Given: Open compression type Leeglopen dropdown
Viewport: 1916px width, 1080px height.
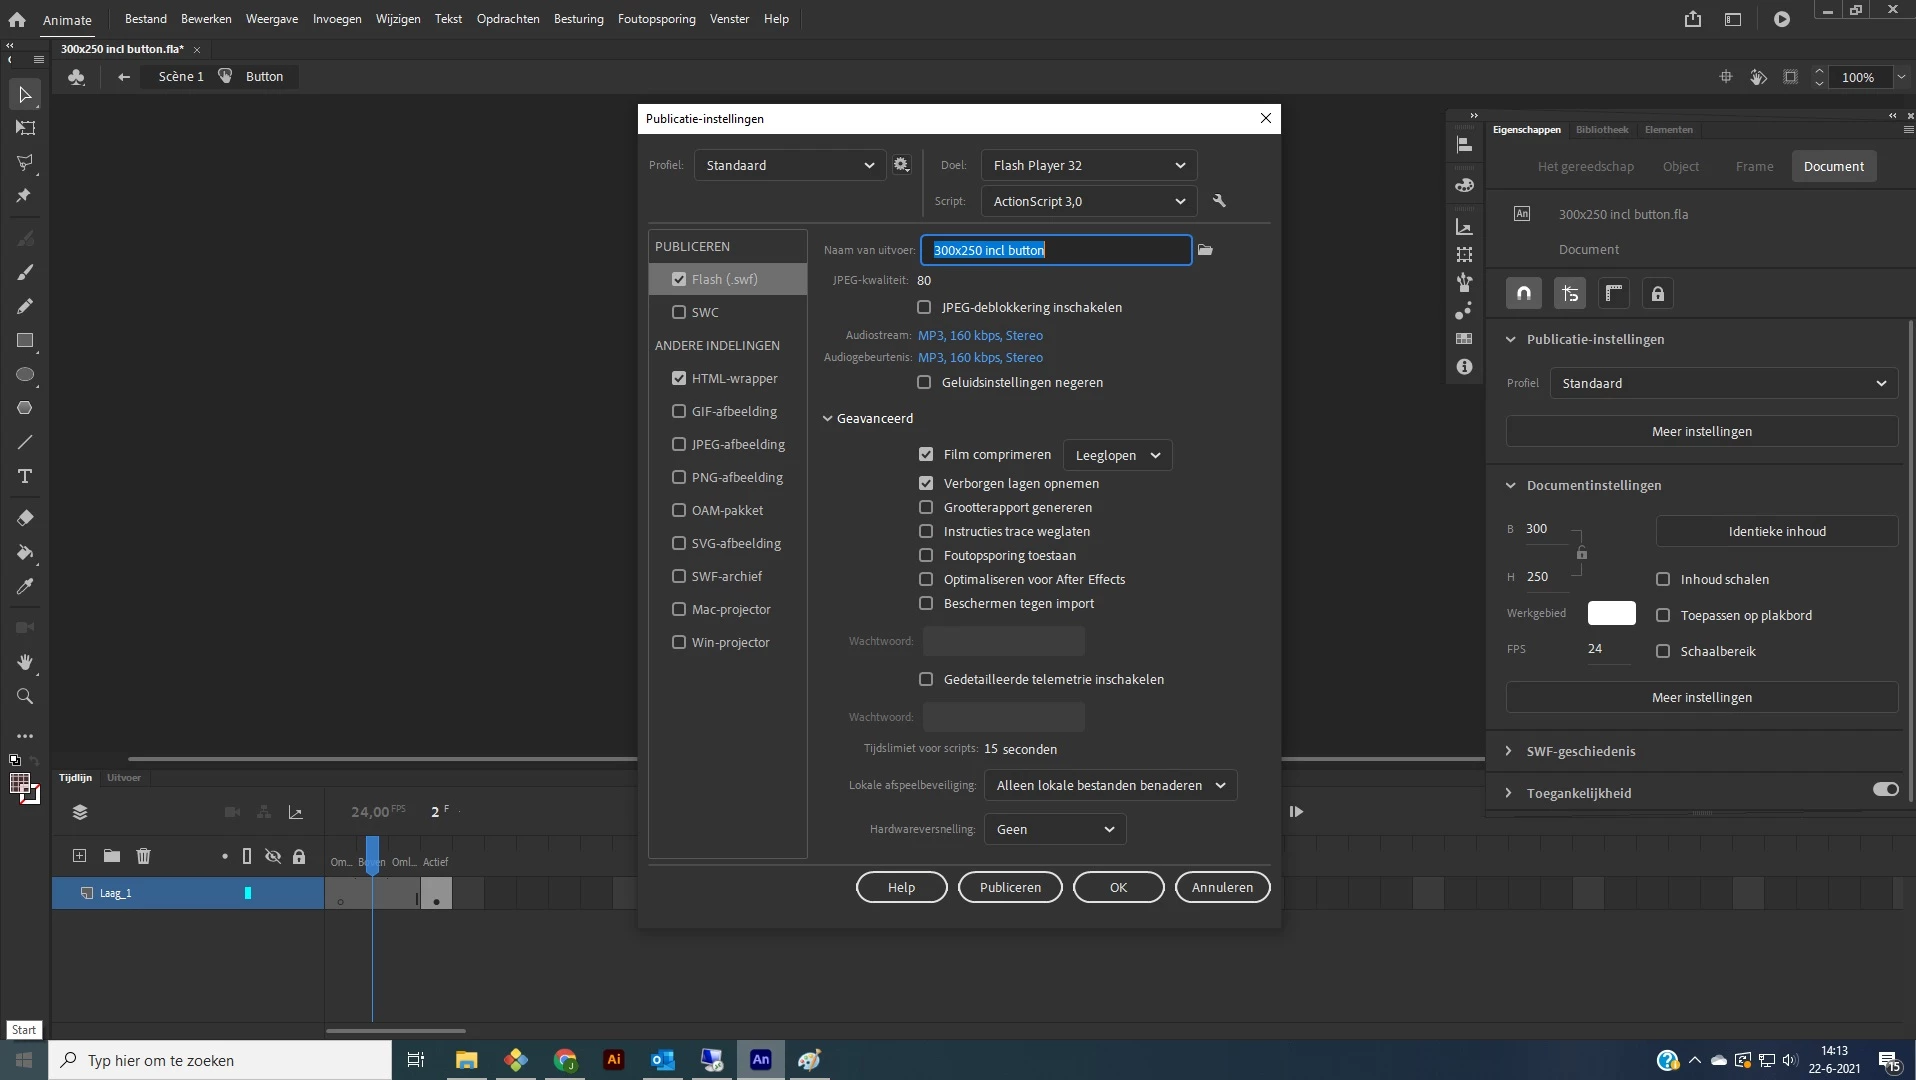Looking at the screenshot, I should click(1117, 455).
